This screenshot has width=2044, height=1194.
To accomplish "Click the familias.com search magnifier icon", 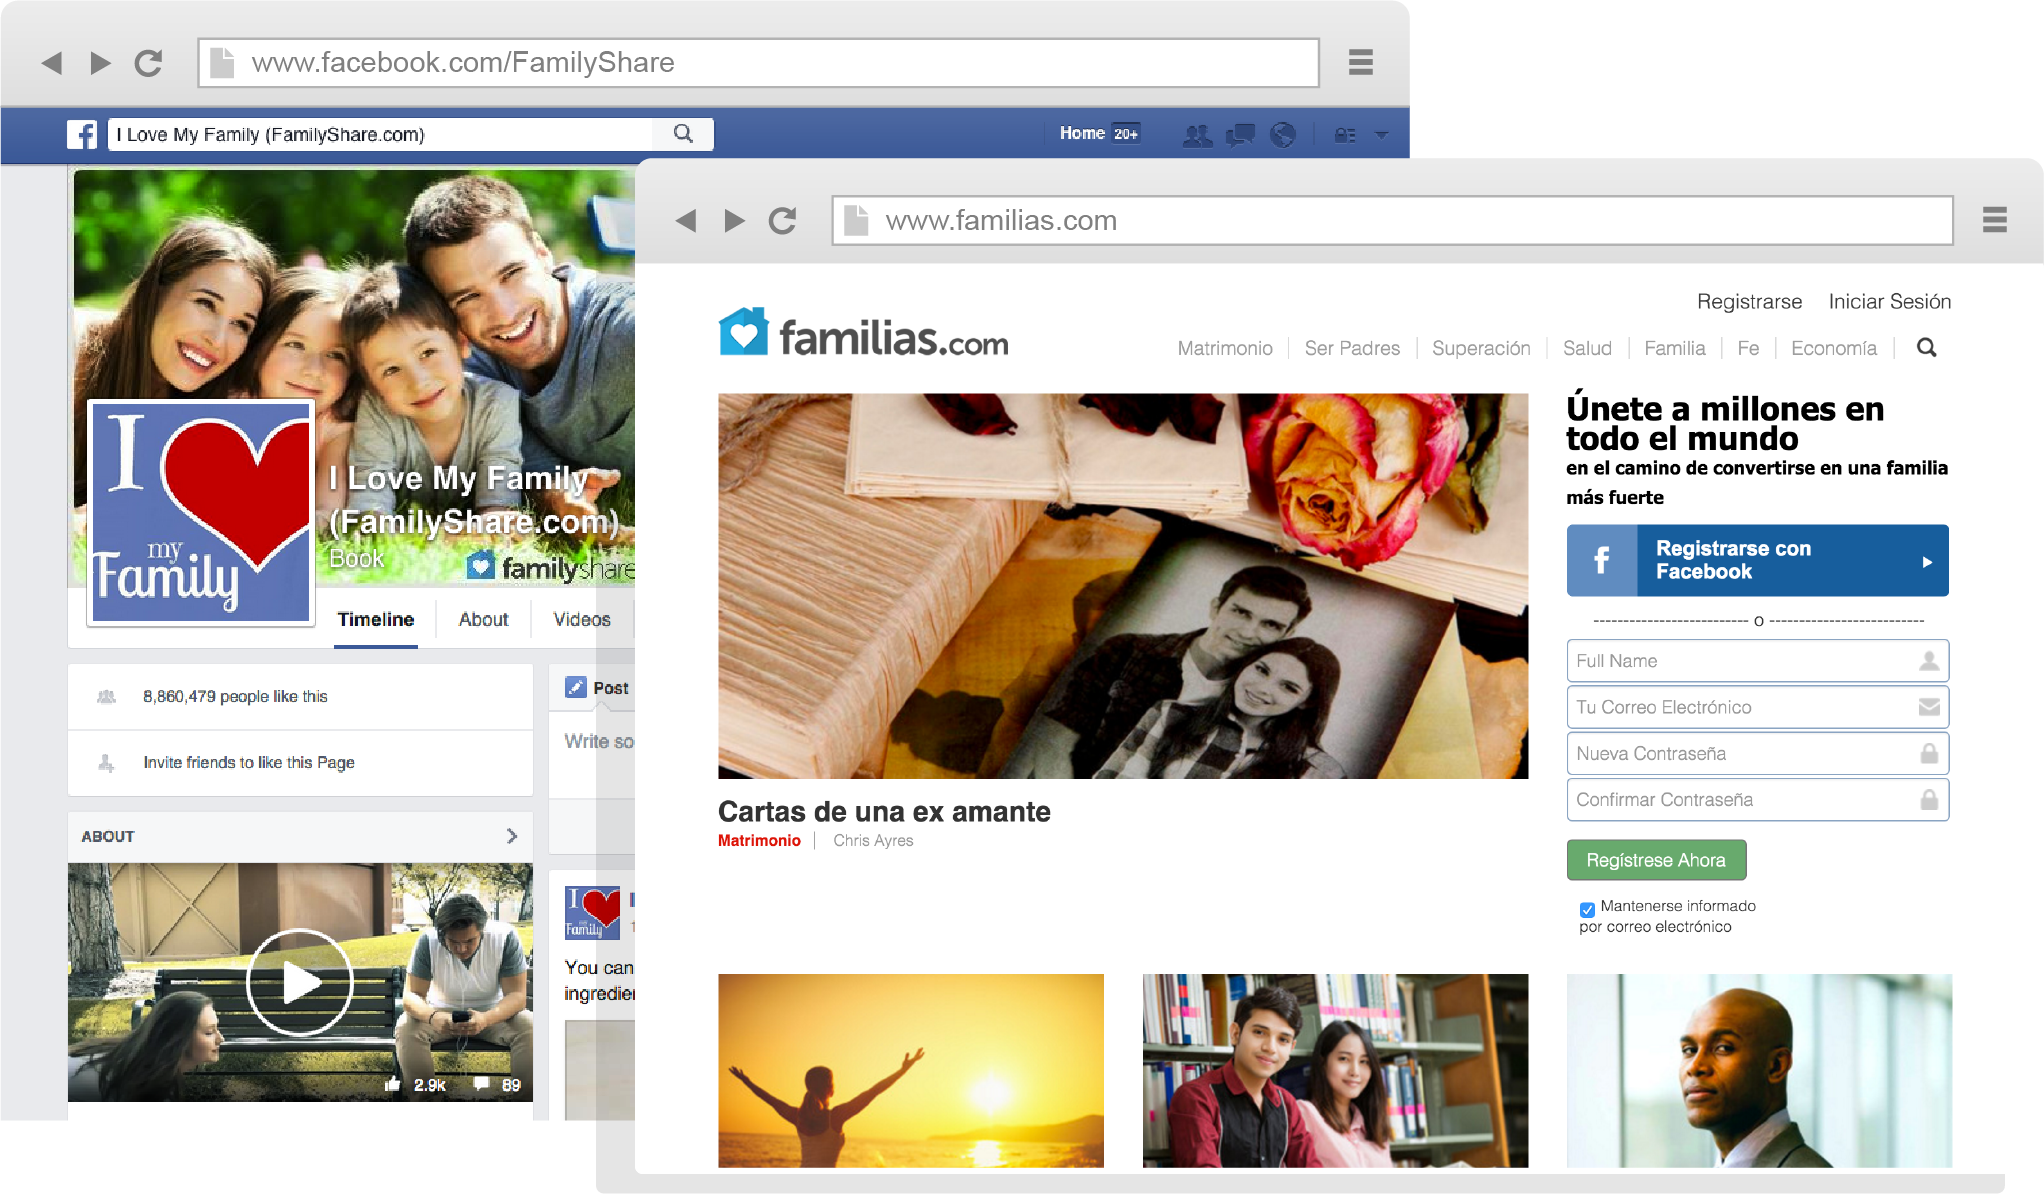I will pyautogui.click(x=1926, y=348).
